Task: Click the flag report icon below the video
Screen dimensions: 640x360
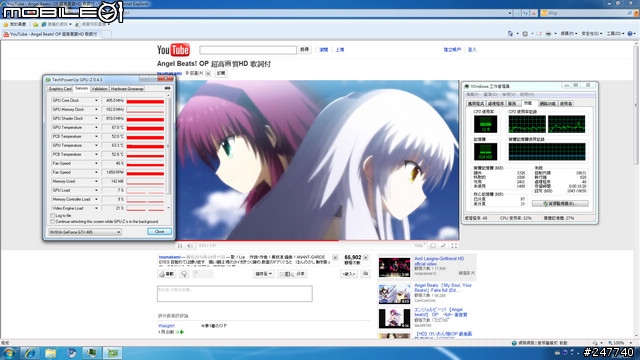Action: (x=366, y=274)
